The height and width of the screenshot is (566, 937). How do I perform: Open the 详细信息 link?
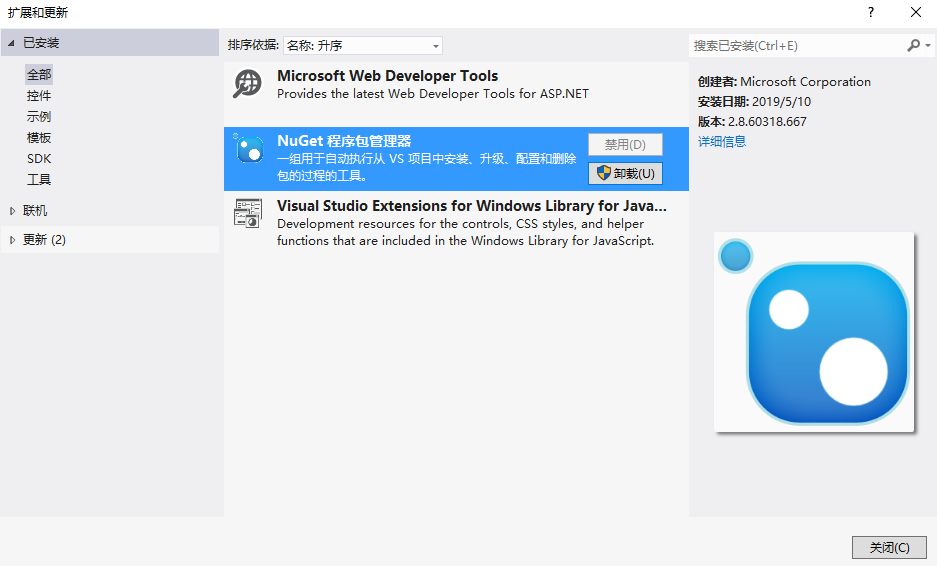722,142
